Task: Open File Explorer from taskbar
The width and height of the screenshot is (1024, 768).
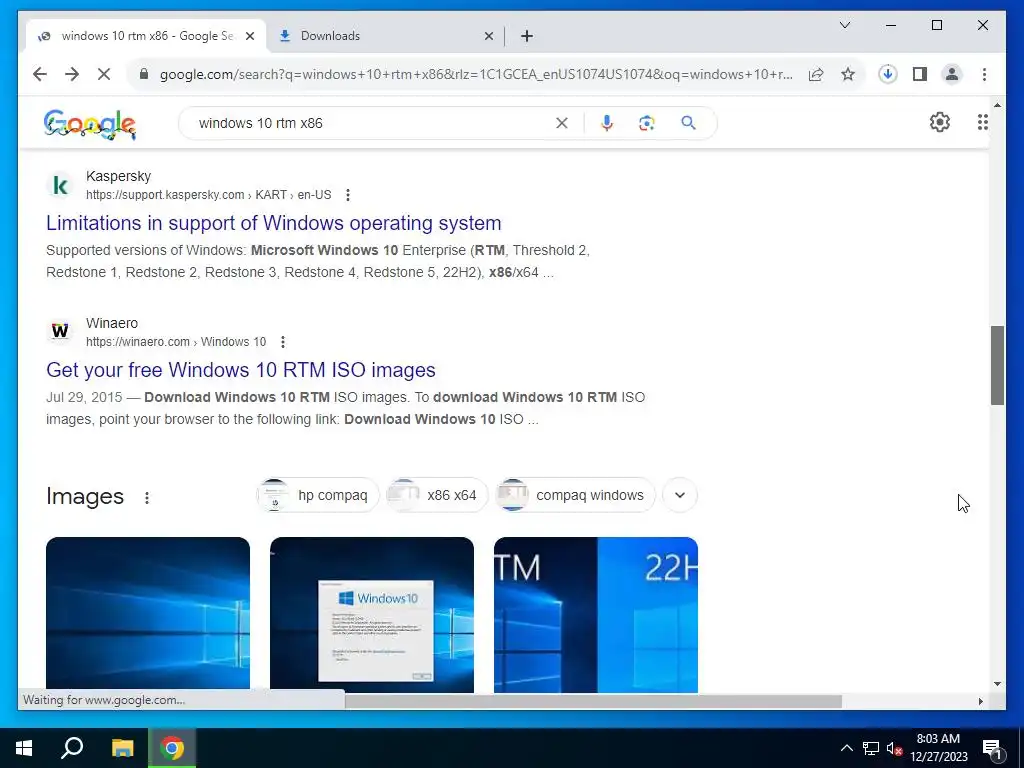Action: click(x=122, y=748)
